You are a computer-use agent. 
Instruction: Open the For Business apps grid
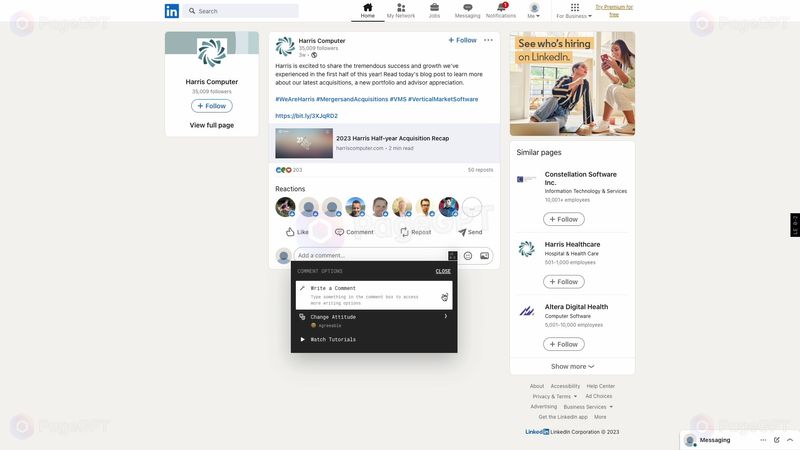pyautogui.click(x=574, y=11)
